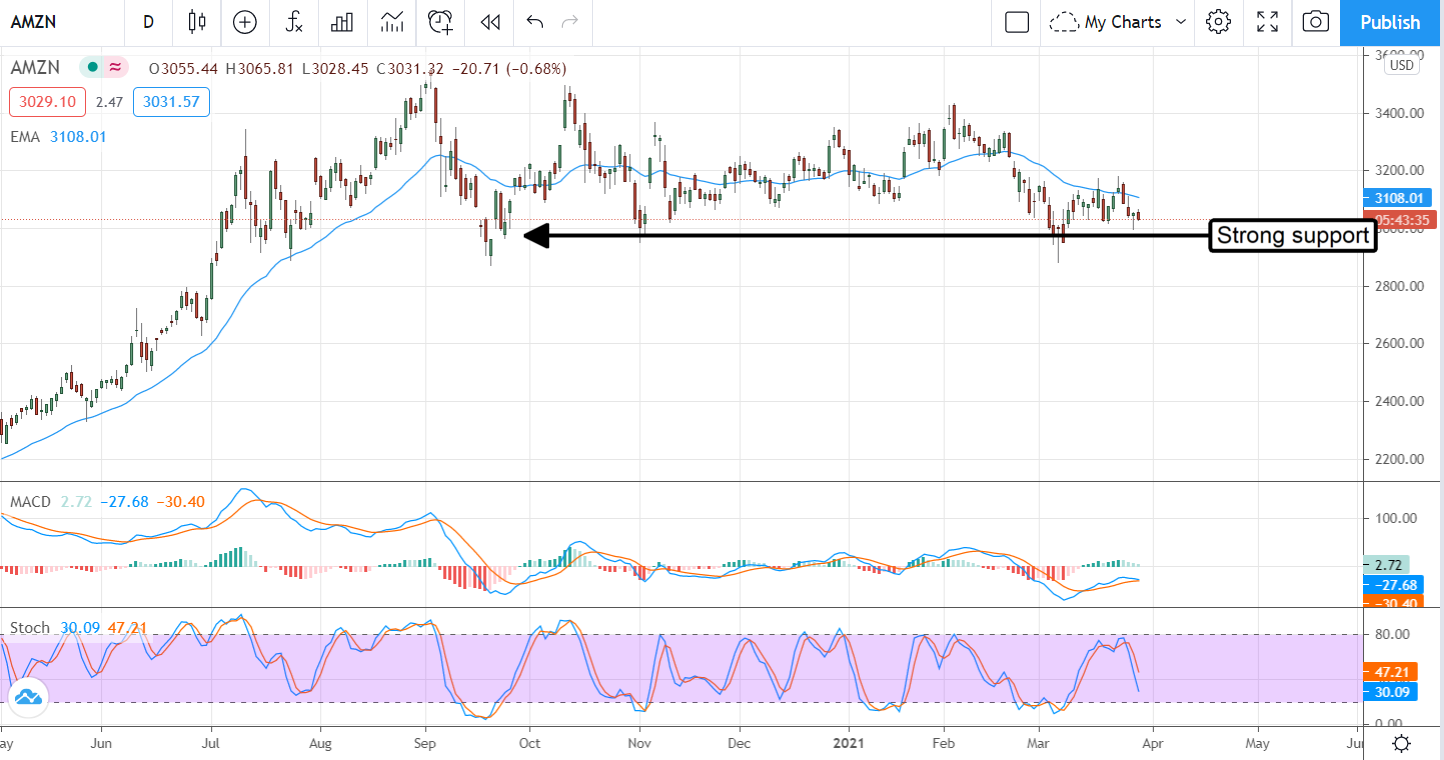Enter fullscreen mode with the expand icon

[1267, 22]
